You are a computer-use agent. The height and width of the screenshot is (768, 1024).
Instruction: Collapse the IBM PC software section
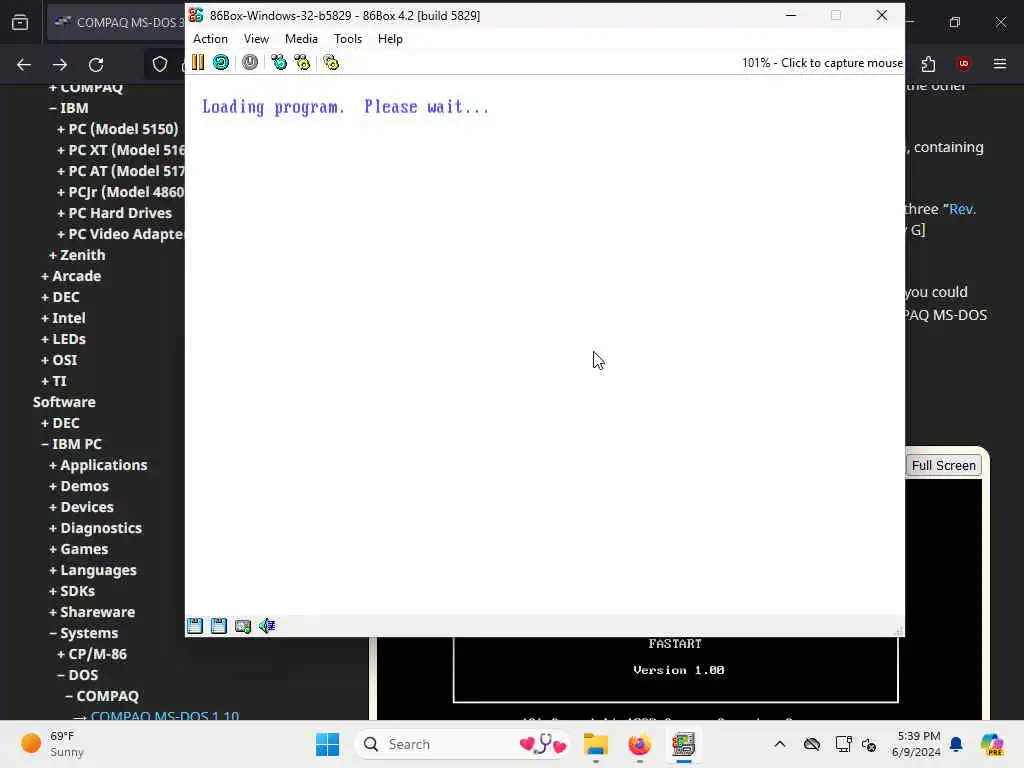point(71,444)
